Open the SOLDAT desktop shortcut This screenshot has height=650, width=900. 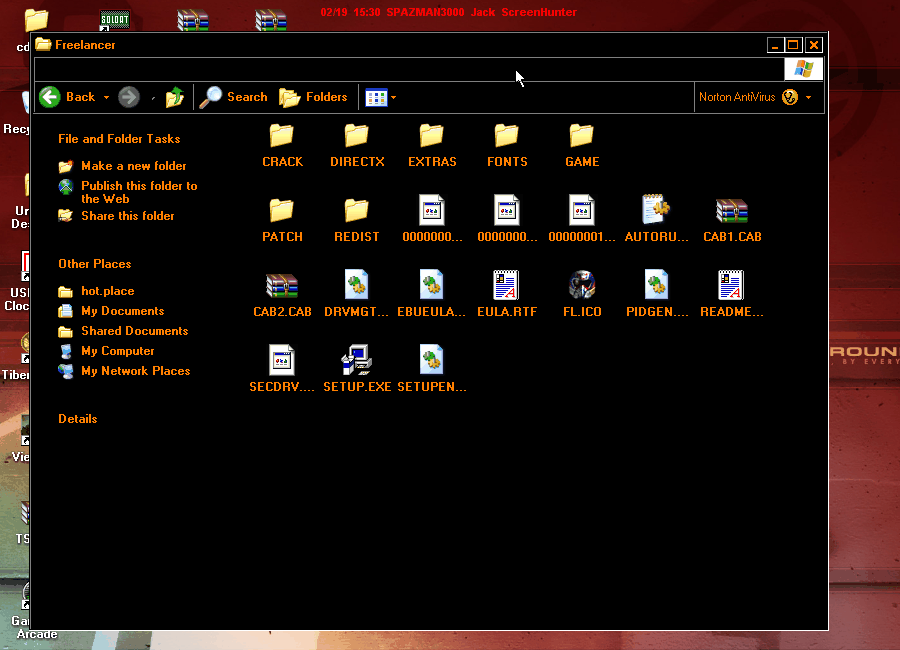pos(114,20)
